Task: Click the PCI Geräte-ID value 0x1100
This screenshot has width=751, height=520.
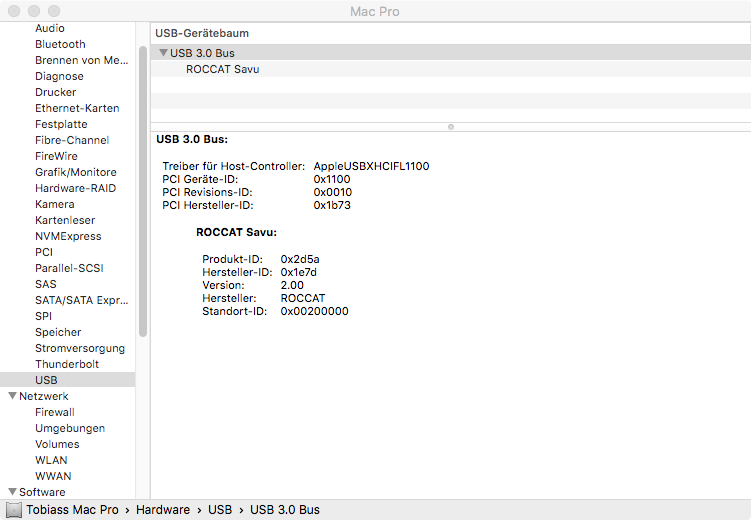Action: [x=332, y=179]
